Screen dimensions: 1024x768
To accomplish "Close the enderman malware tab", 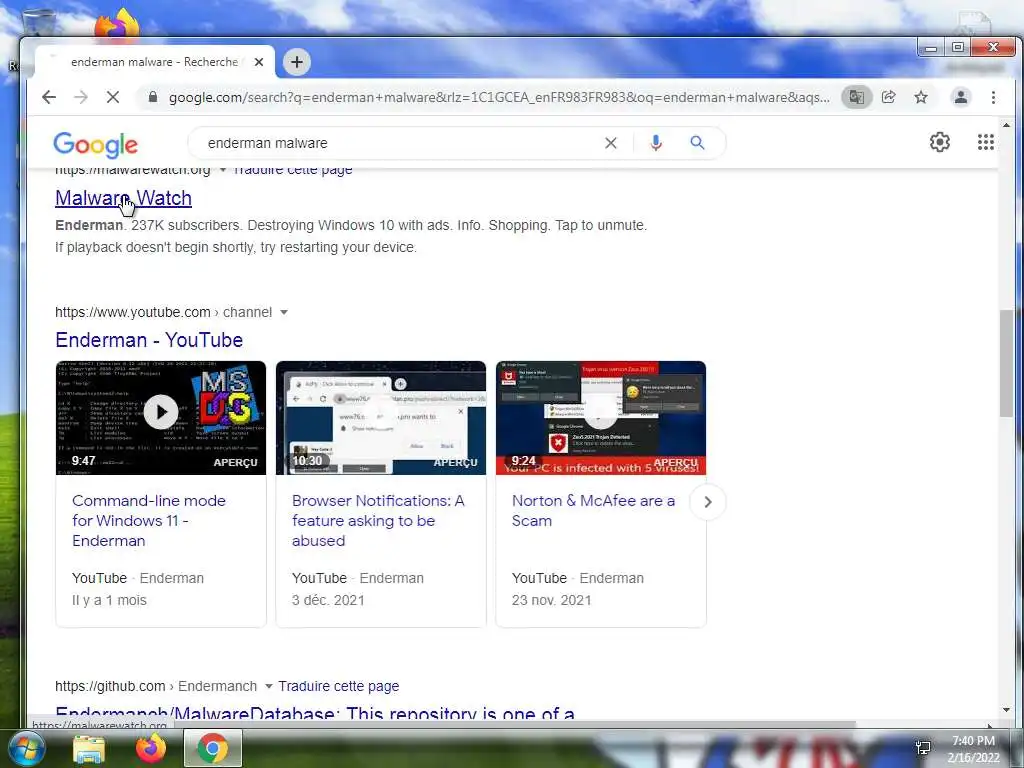I will pyautogui.click(x=259, y=62).
